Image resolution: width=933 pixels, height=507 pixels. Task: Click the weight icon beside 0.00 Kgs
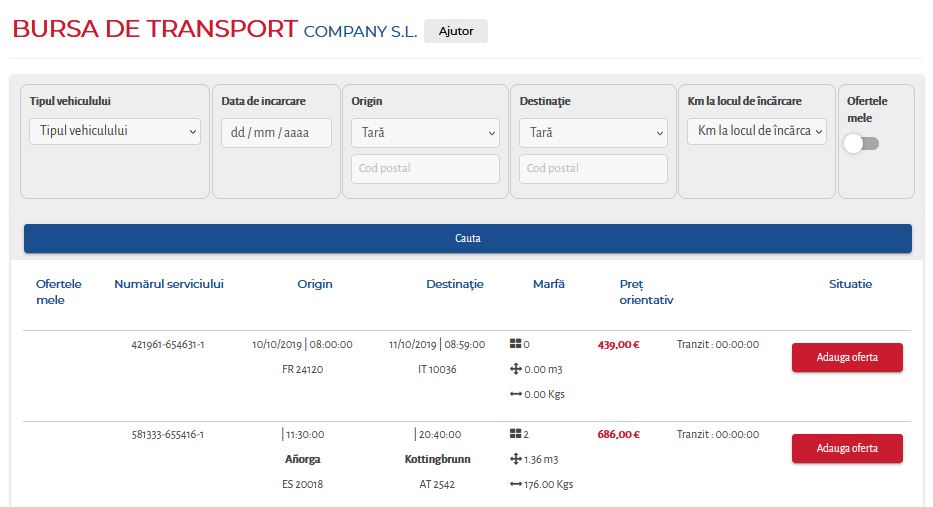[516, 394]
